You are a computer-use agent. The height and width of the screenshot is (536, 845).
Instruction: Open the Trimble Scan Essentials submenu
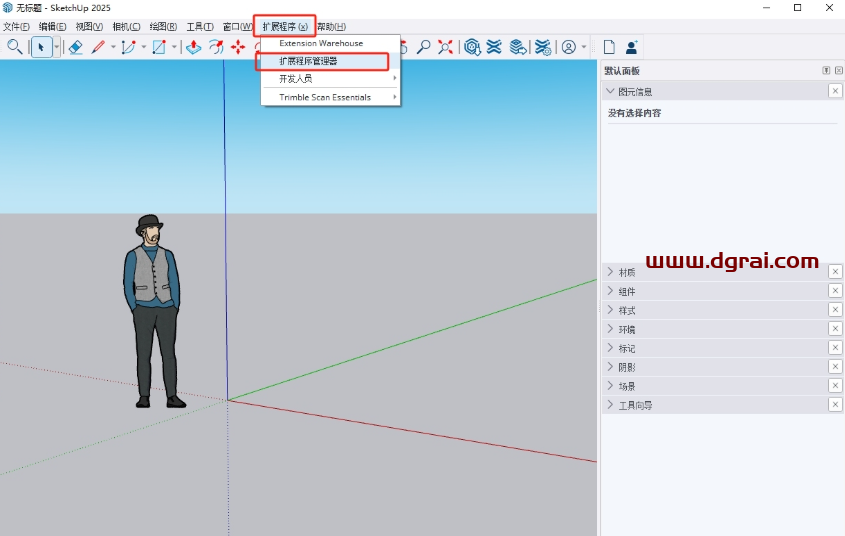pyautogui.click(x=330, y=97)
